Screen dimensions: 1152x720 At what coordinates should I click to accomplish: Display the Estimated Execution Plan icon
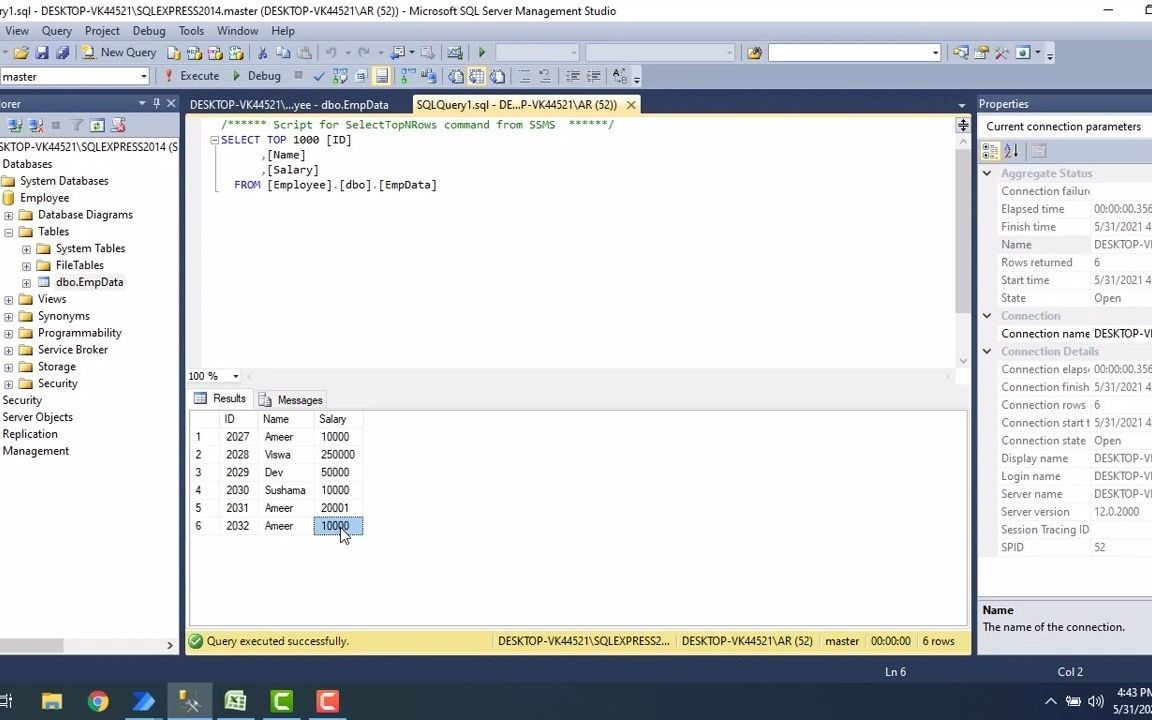point(340,76)
